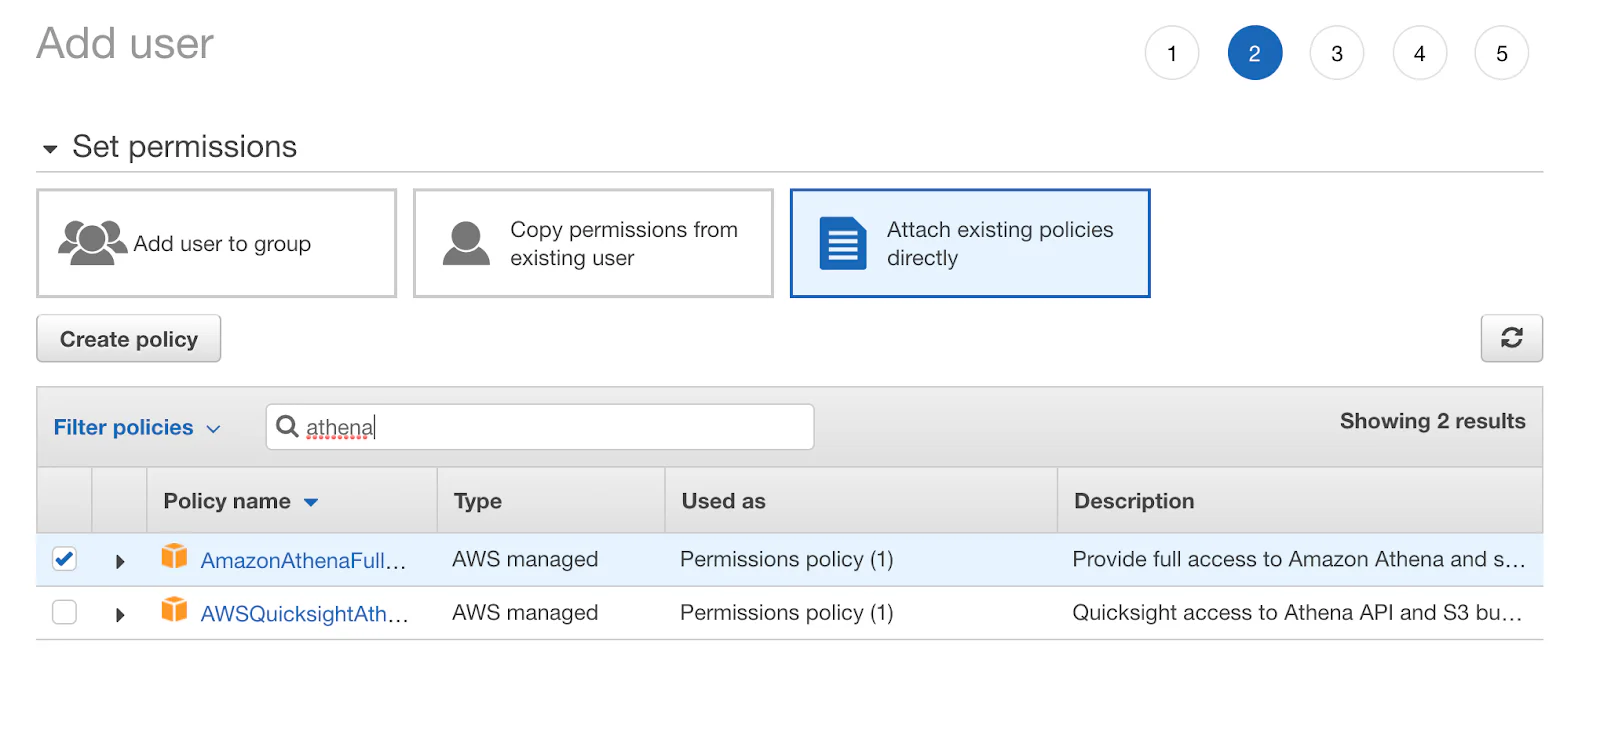Click the document icon on Attach existing policies

coord(843,243)
